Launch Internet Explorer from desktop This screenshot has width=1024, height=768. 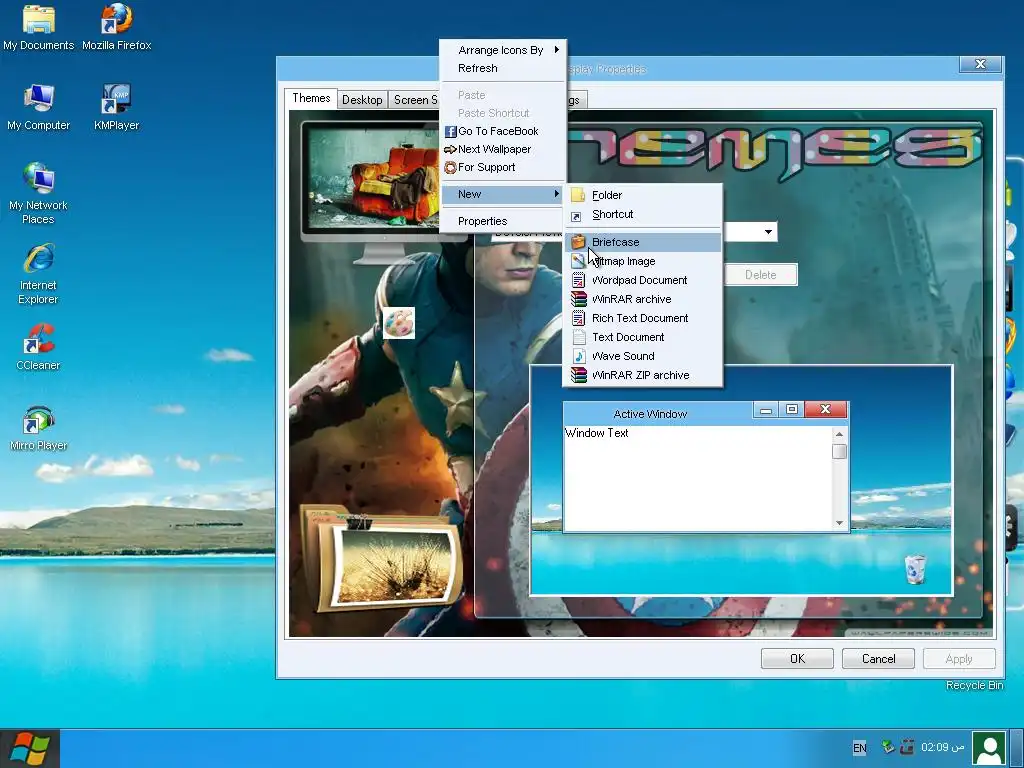(x=39, y=274)
